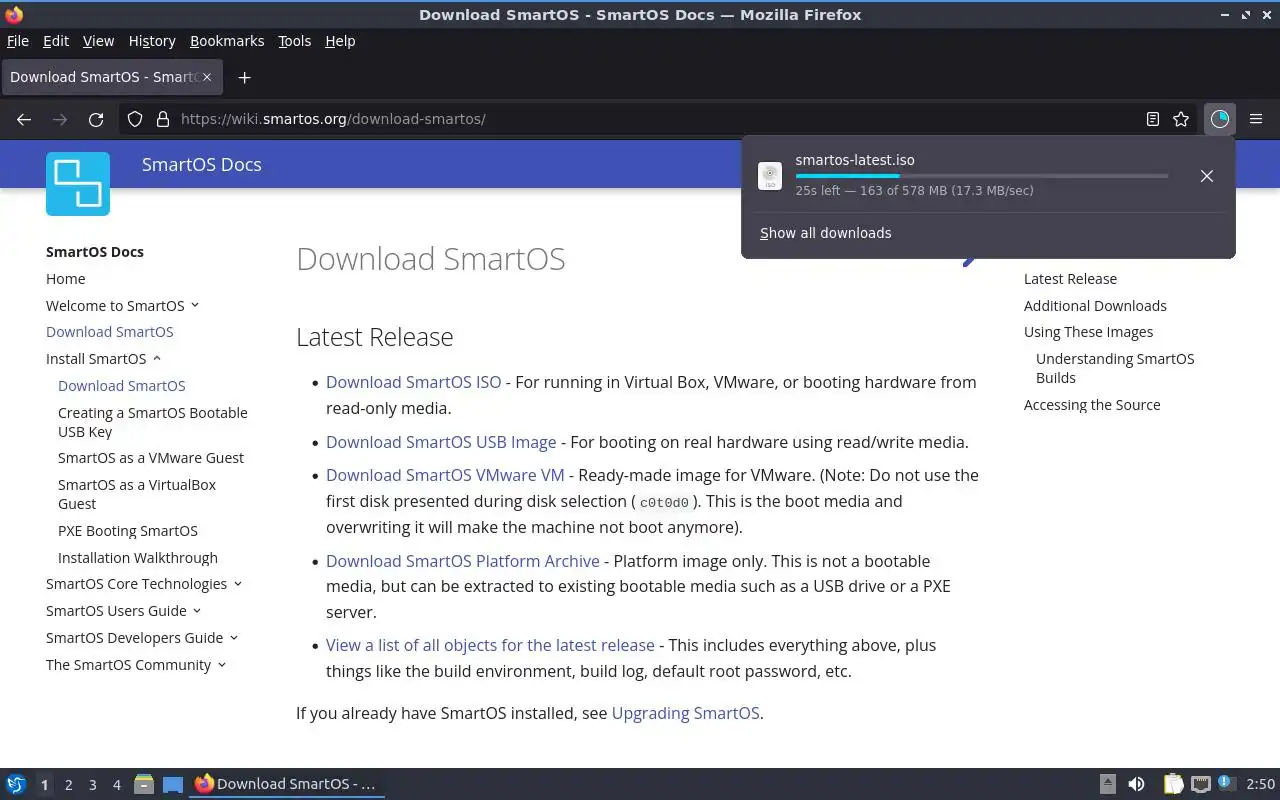The height and width of the screenshot is (800, 1280).
Task: Open the update notification tray icon
Action: (1227, 784)
